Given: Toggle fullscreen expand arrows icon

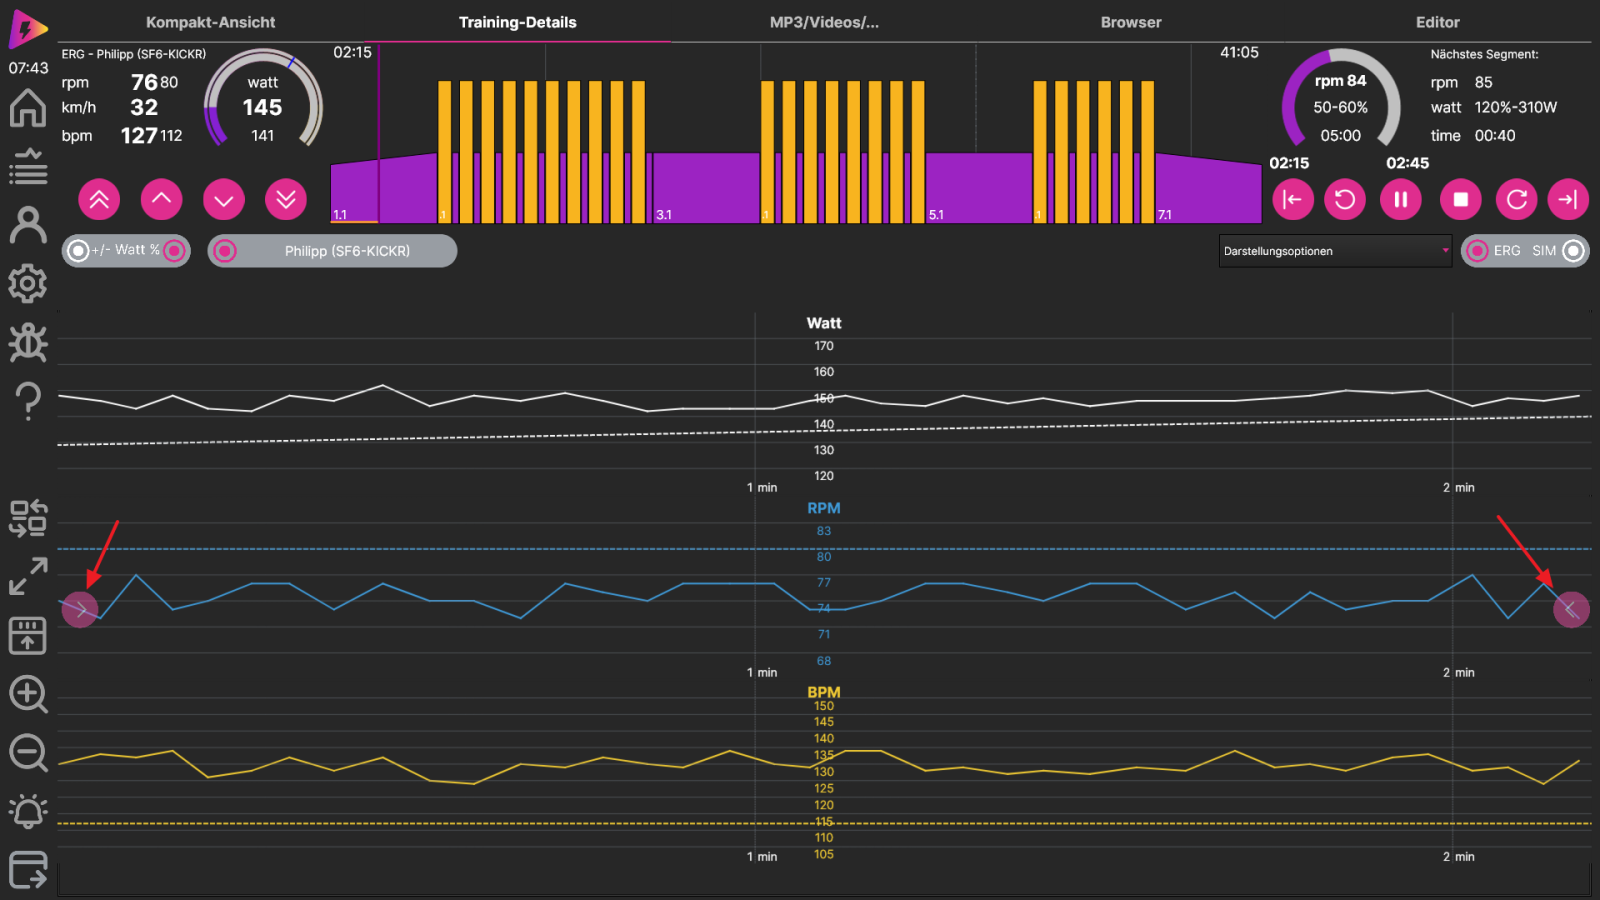Looking at the screenshot, I should (28, 576).
